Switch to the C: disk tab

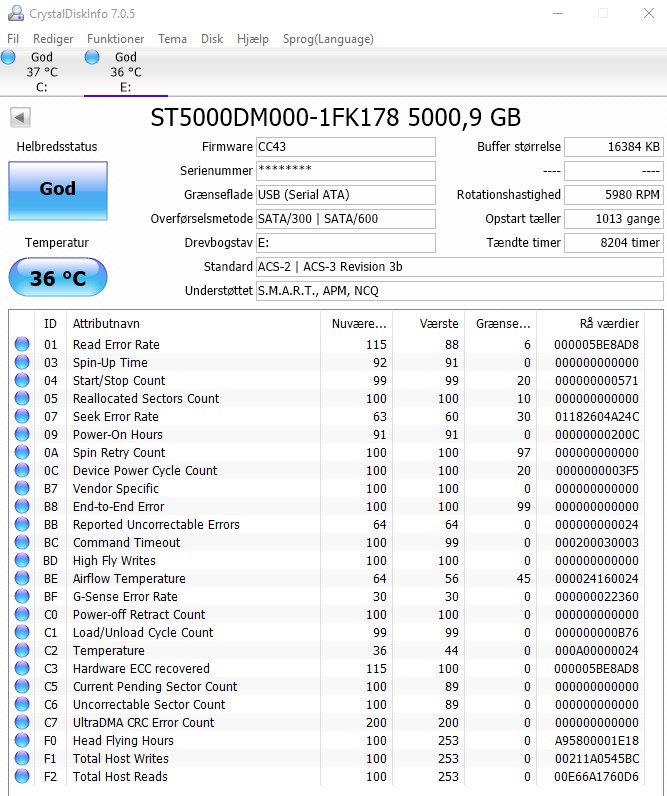click(x=42, y=72)
